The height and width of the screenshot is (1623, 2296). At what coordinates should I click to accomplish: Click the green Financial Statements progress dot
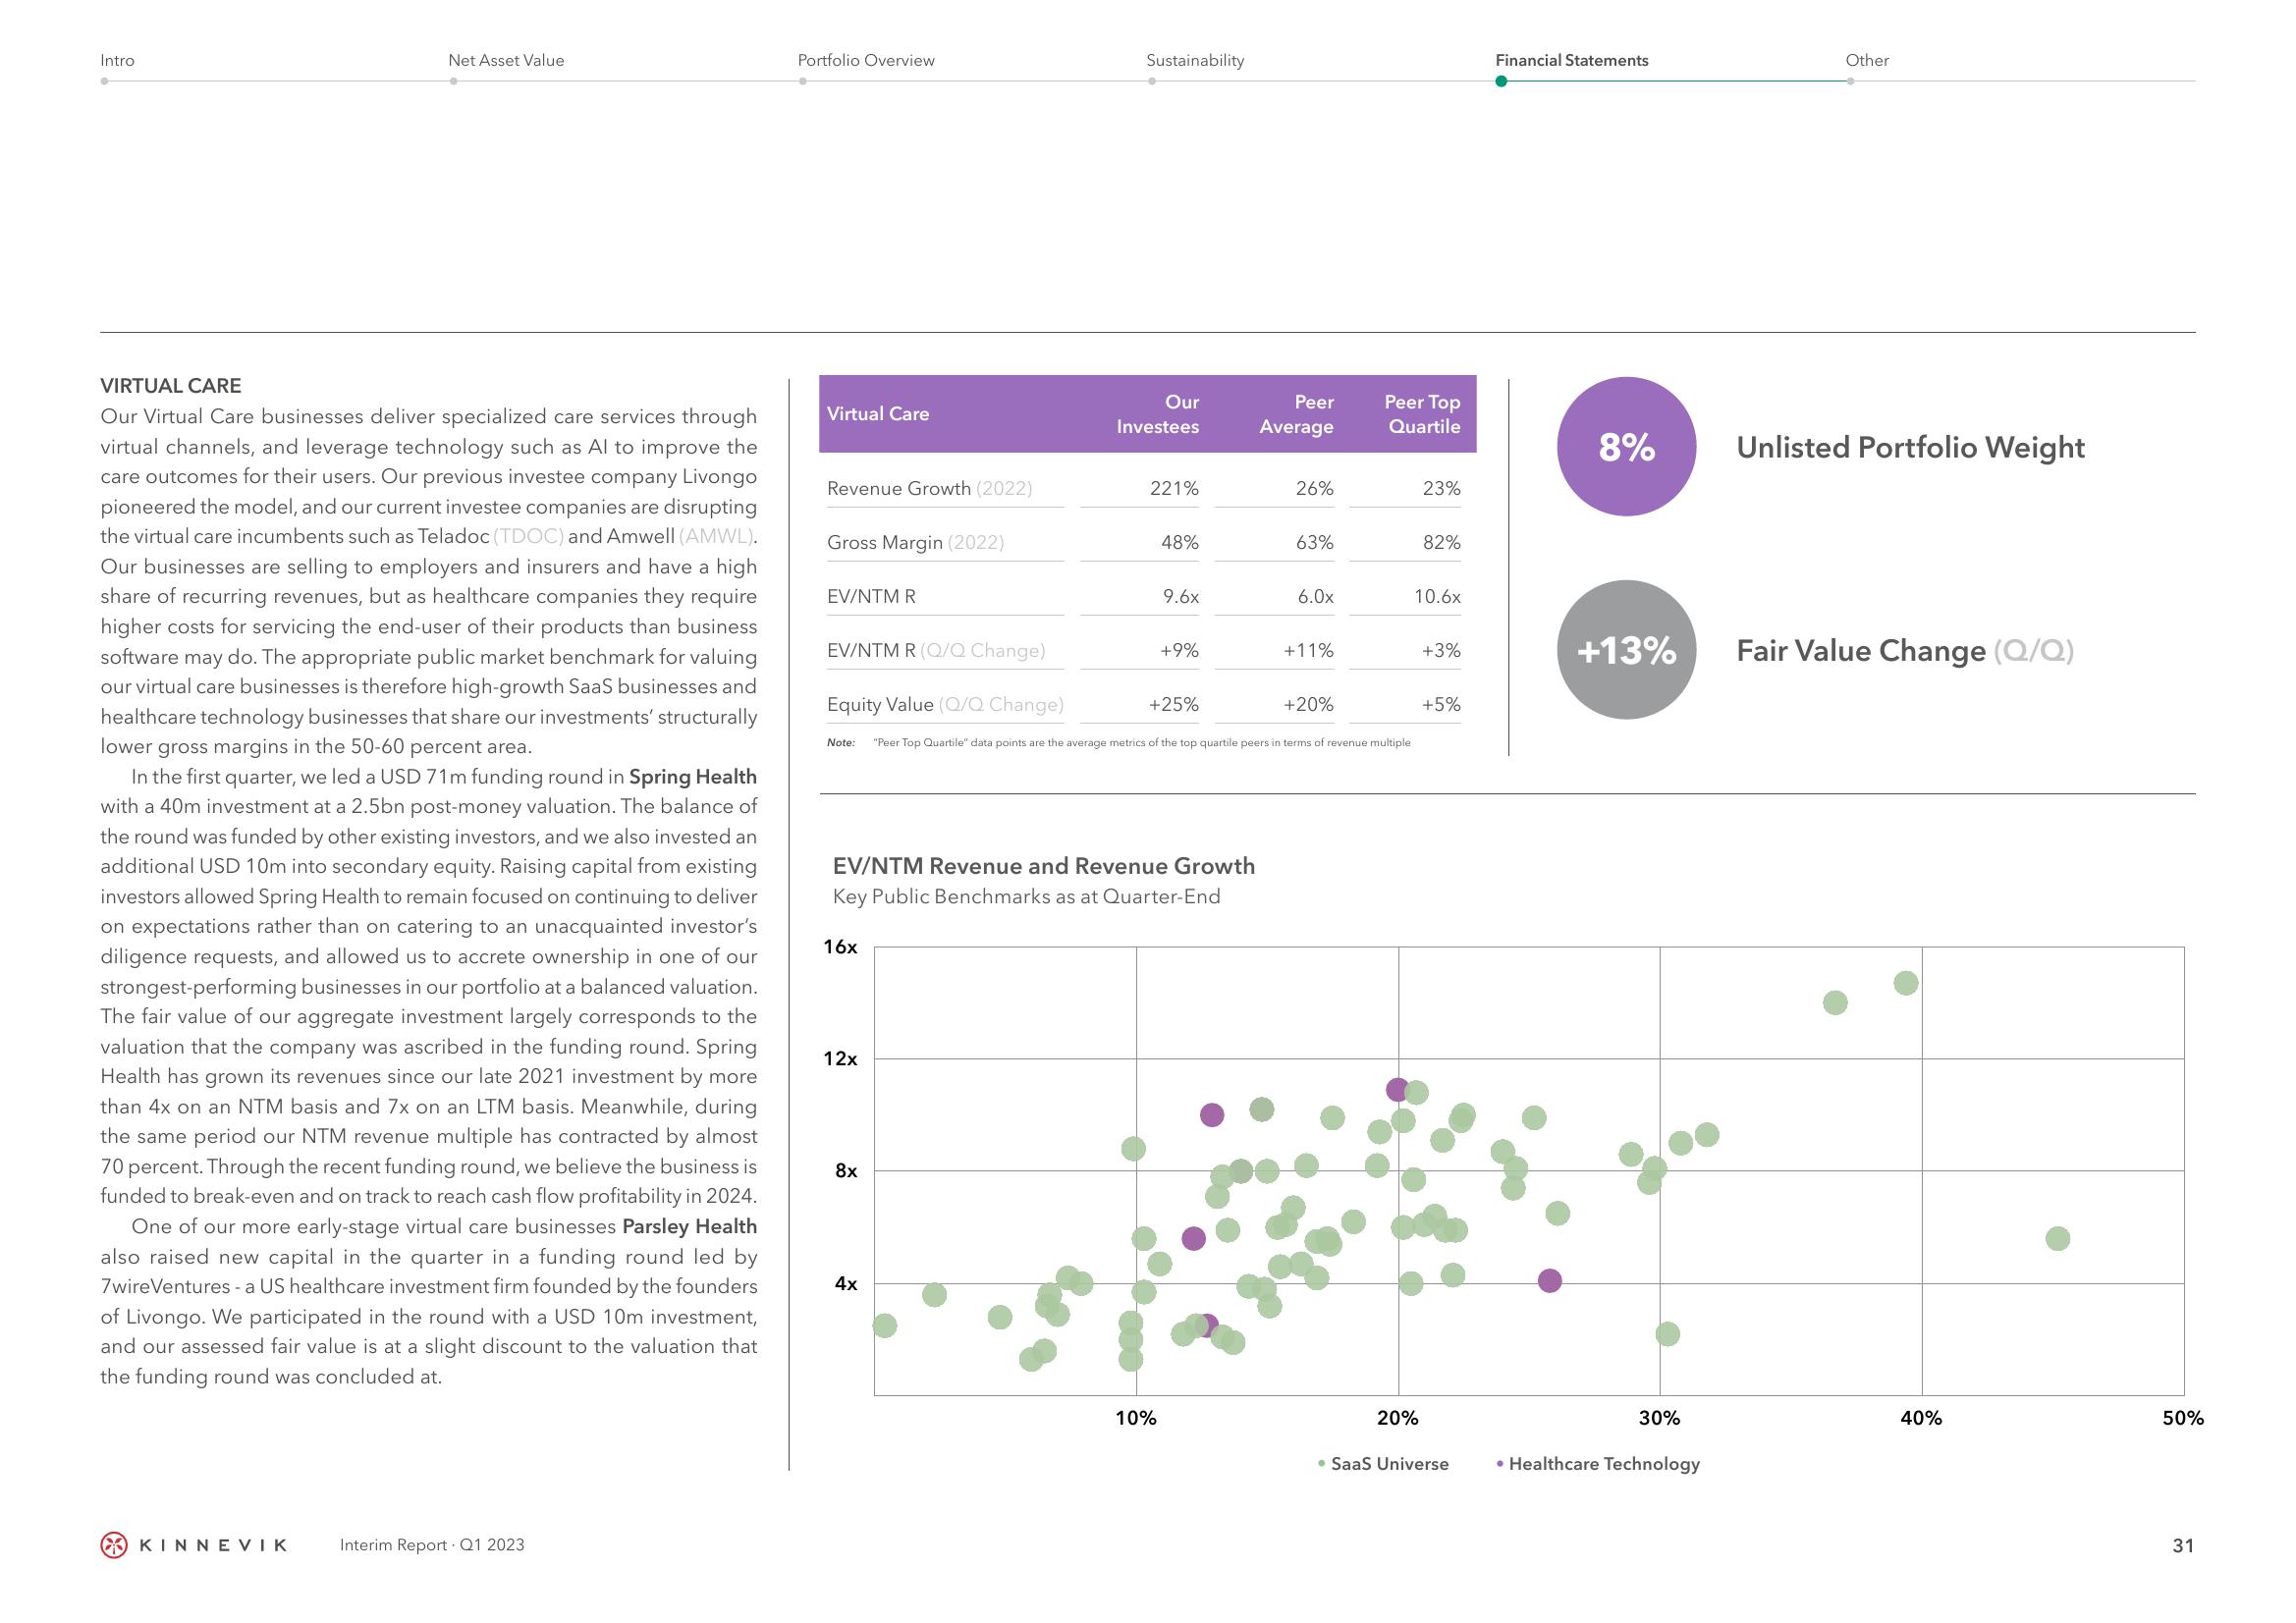(x=1501, y=81)
